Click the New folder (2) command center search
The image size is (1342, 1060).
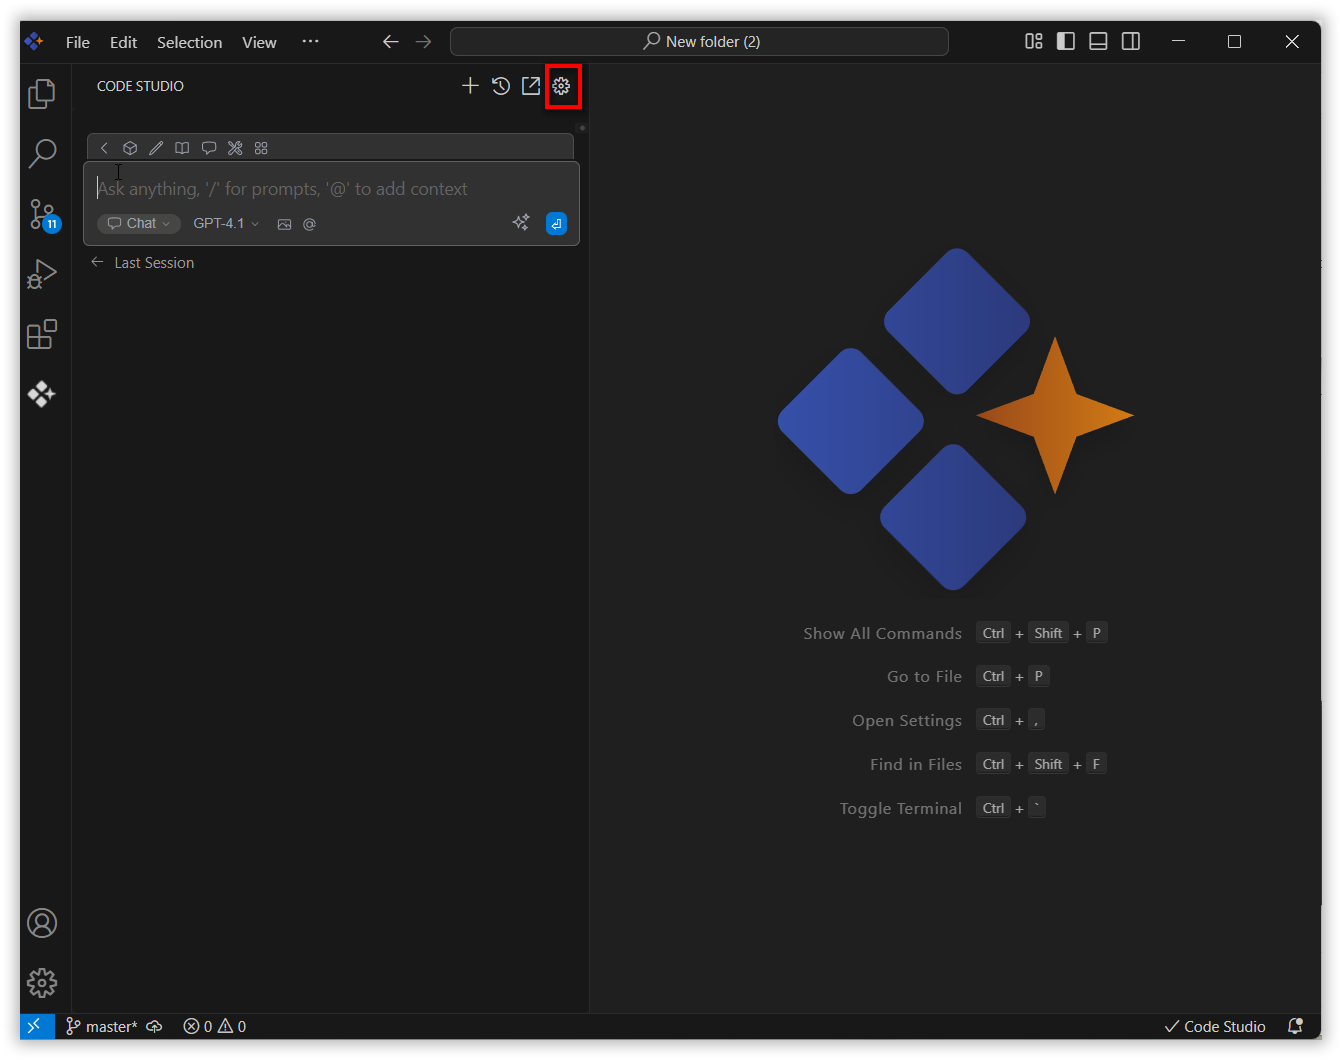coord(699,41)
